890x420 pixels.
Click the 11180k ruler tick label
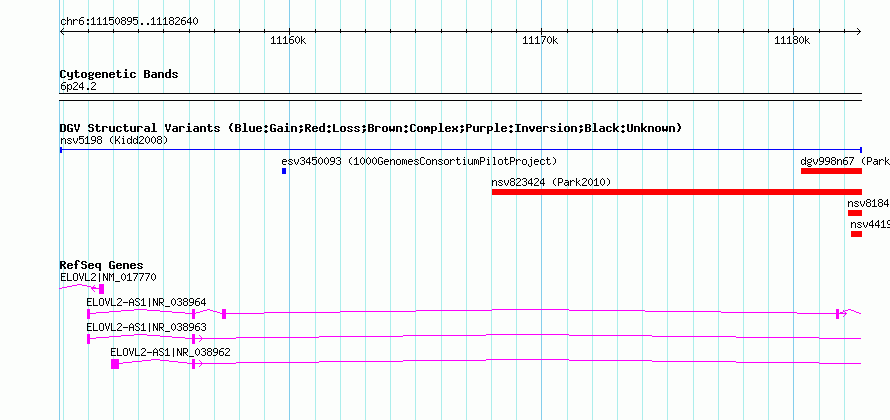click(792, 40)
